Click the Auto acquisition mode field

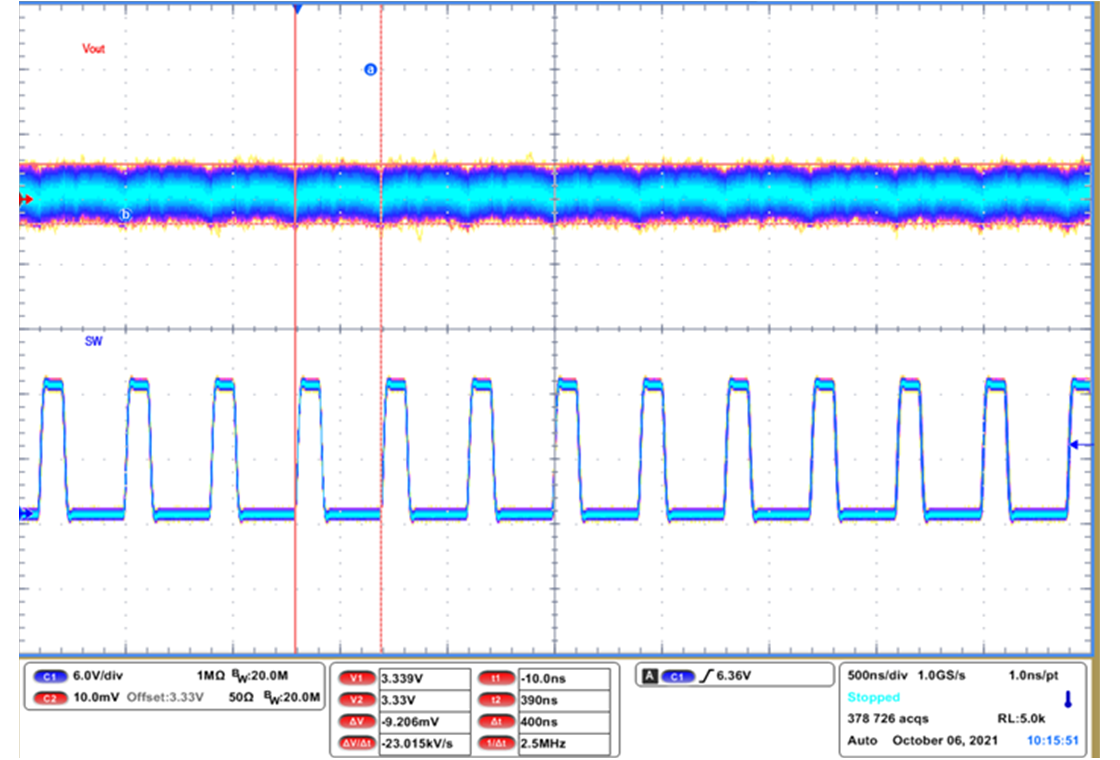pyautogui.click(x=860, y=740)
